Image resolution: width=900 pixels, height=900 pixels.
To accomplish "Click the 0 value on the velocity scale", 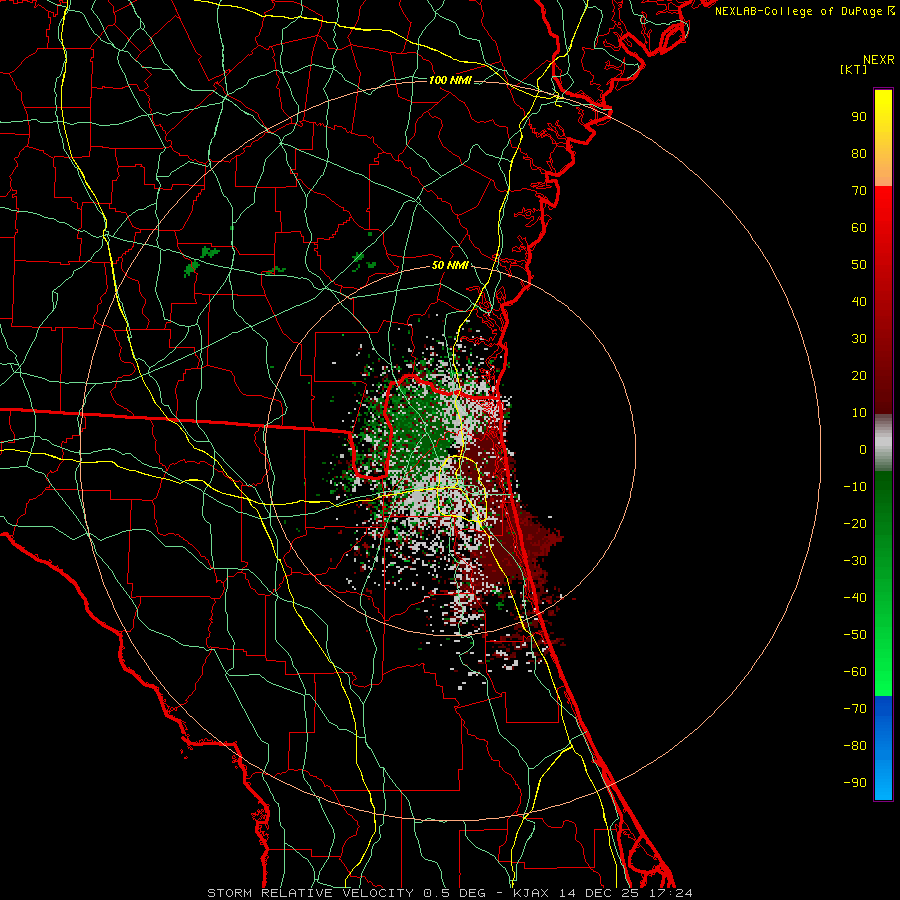I will pyautogui.click(x=863, y=450).
